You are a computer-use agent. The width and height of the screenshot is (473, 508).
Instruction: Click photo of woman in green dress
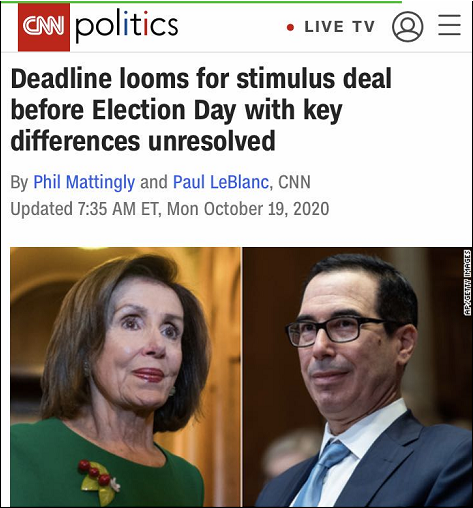click(125, 377)
